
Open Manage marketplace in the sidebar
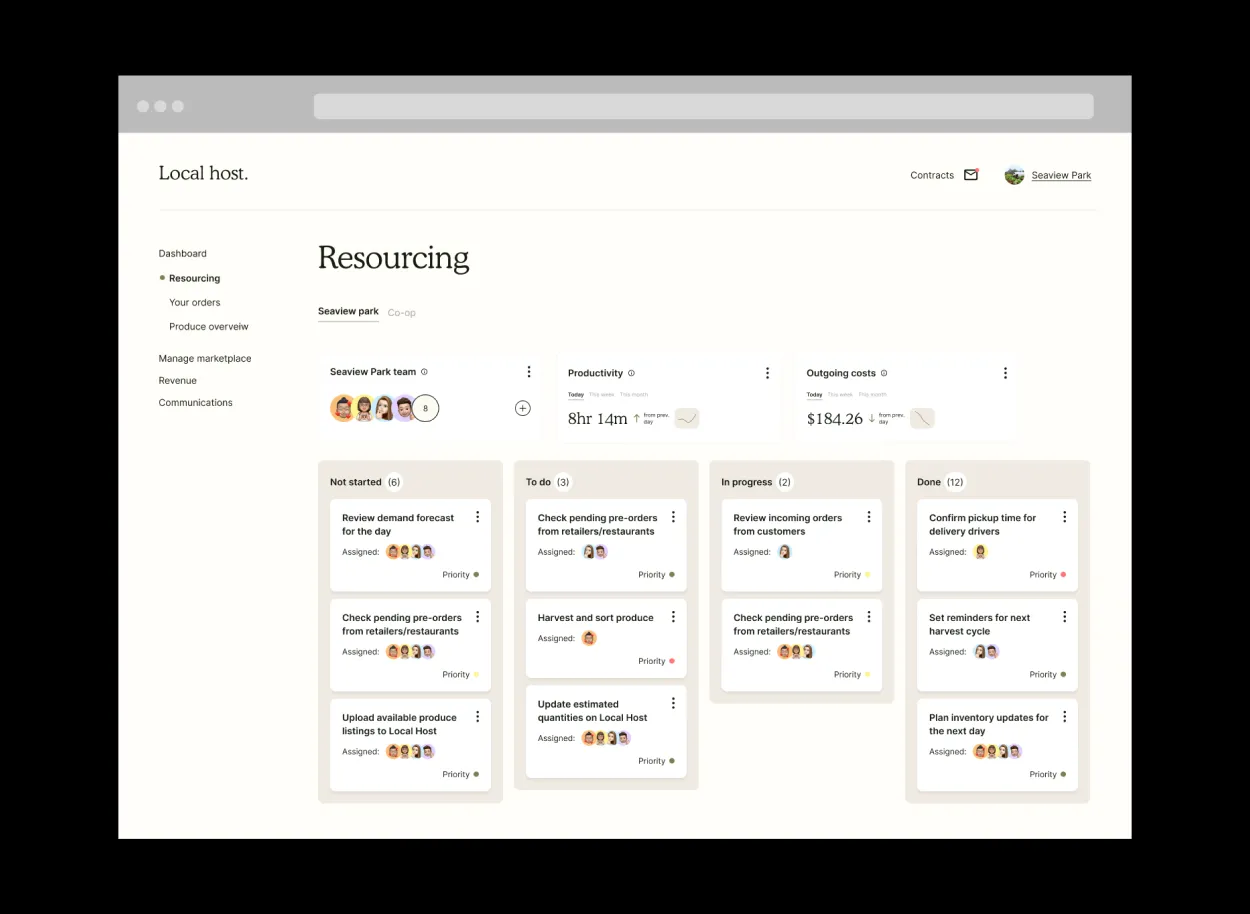pyautogui.click(x=205, y=359)
